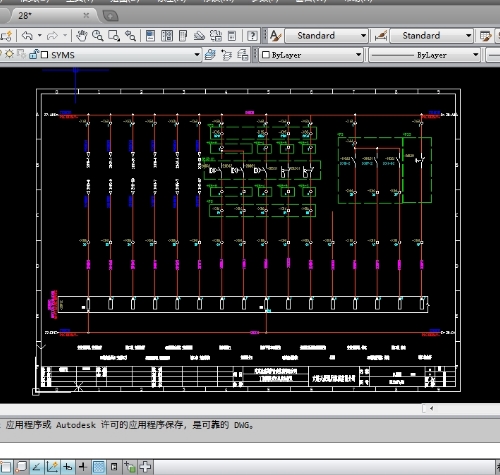Toggle Transparency grid status button
500x475 pixels.
pyautogui.click(x=99, y=467)
